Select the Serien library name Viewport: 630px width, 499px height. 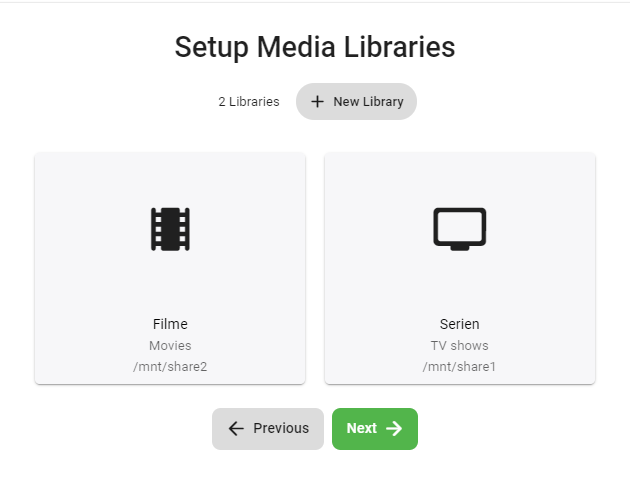click(460, 324)
